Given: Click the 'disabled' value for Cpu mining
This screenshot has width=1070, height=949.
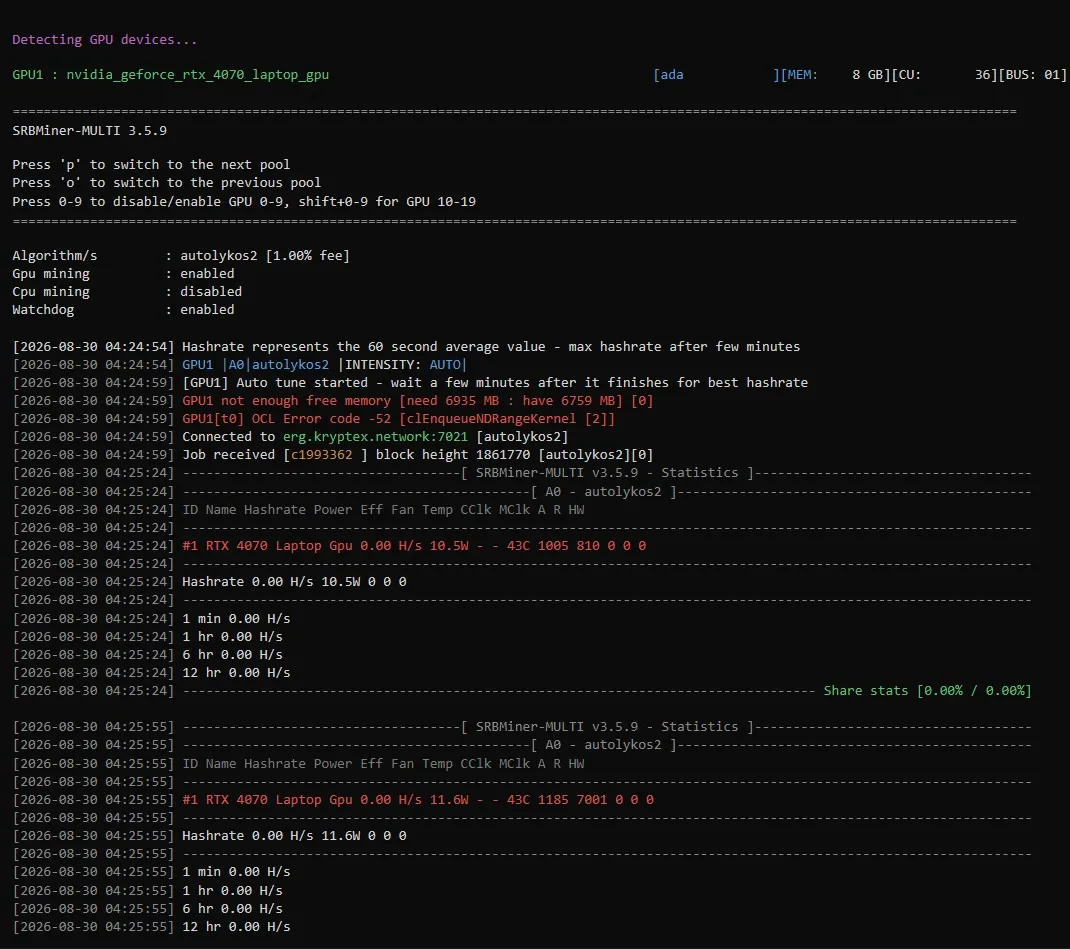Looking at the screenshot, I should tap(211, 291).
